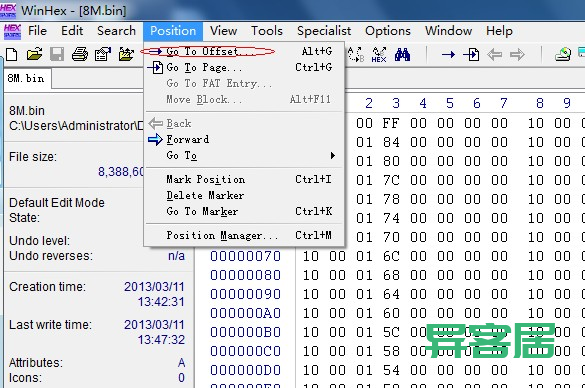Viewport: 585px width, 388px height.
Task: Click offset row 000000B0
Action: pyautogui.click(x=245, y=332)
